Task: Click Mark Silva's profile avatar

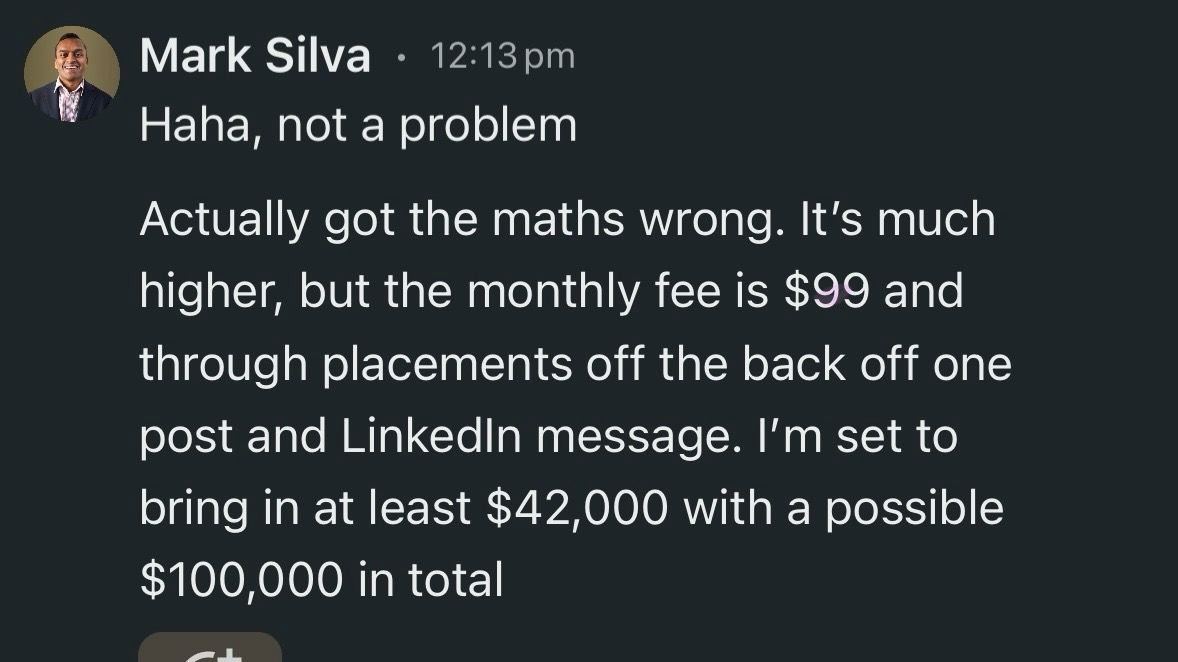Action: (72, 74)
